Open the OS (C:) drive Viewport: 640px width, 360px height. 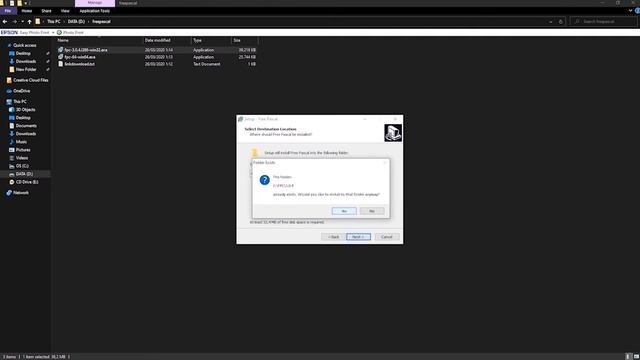pyautogui.click(x=22, y=166)
